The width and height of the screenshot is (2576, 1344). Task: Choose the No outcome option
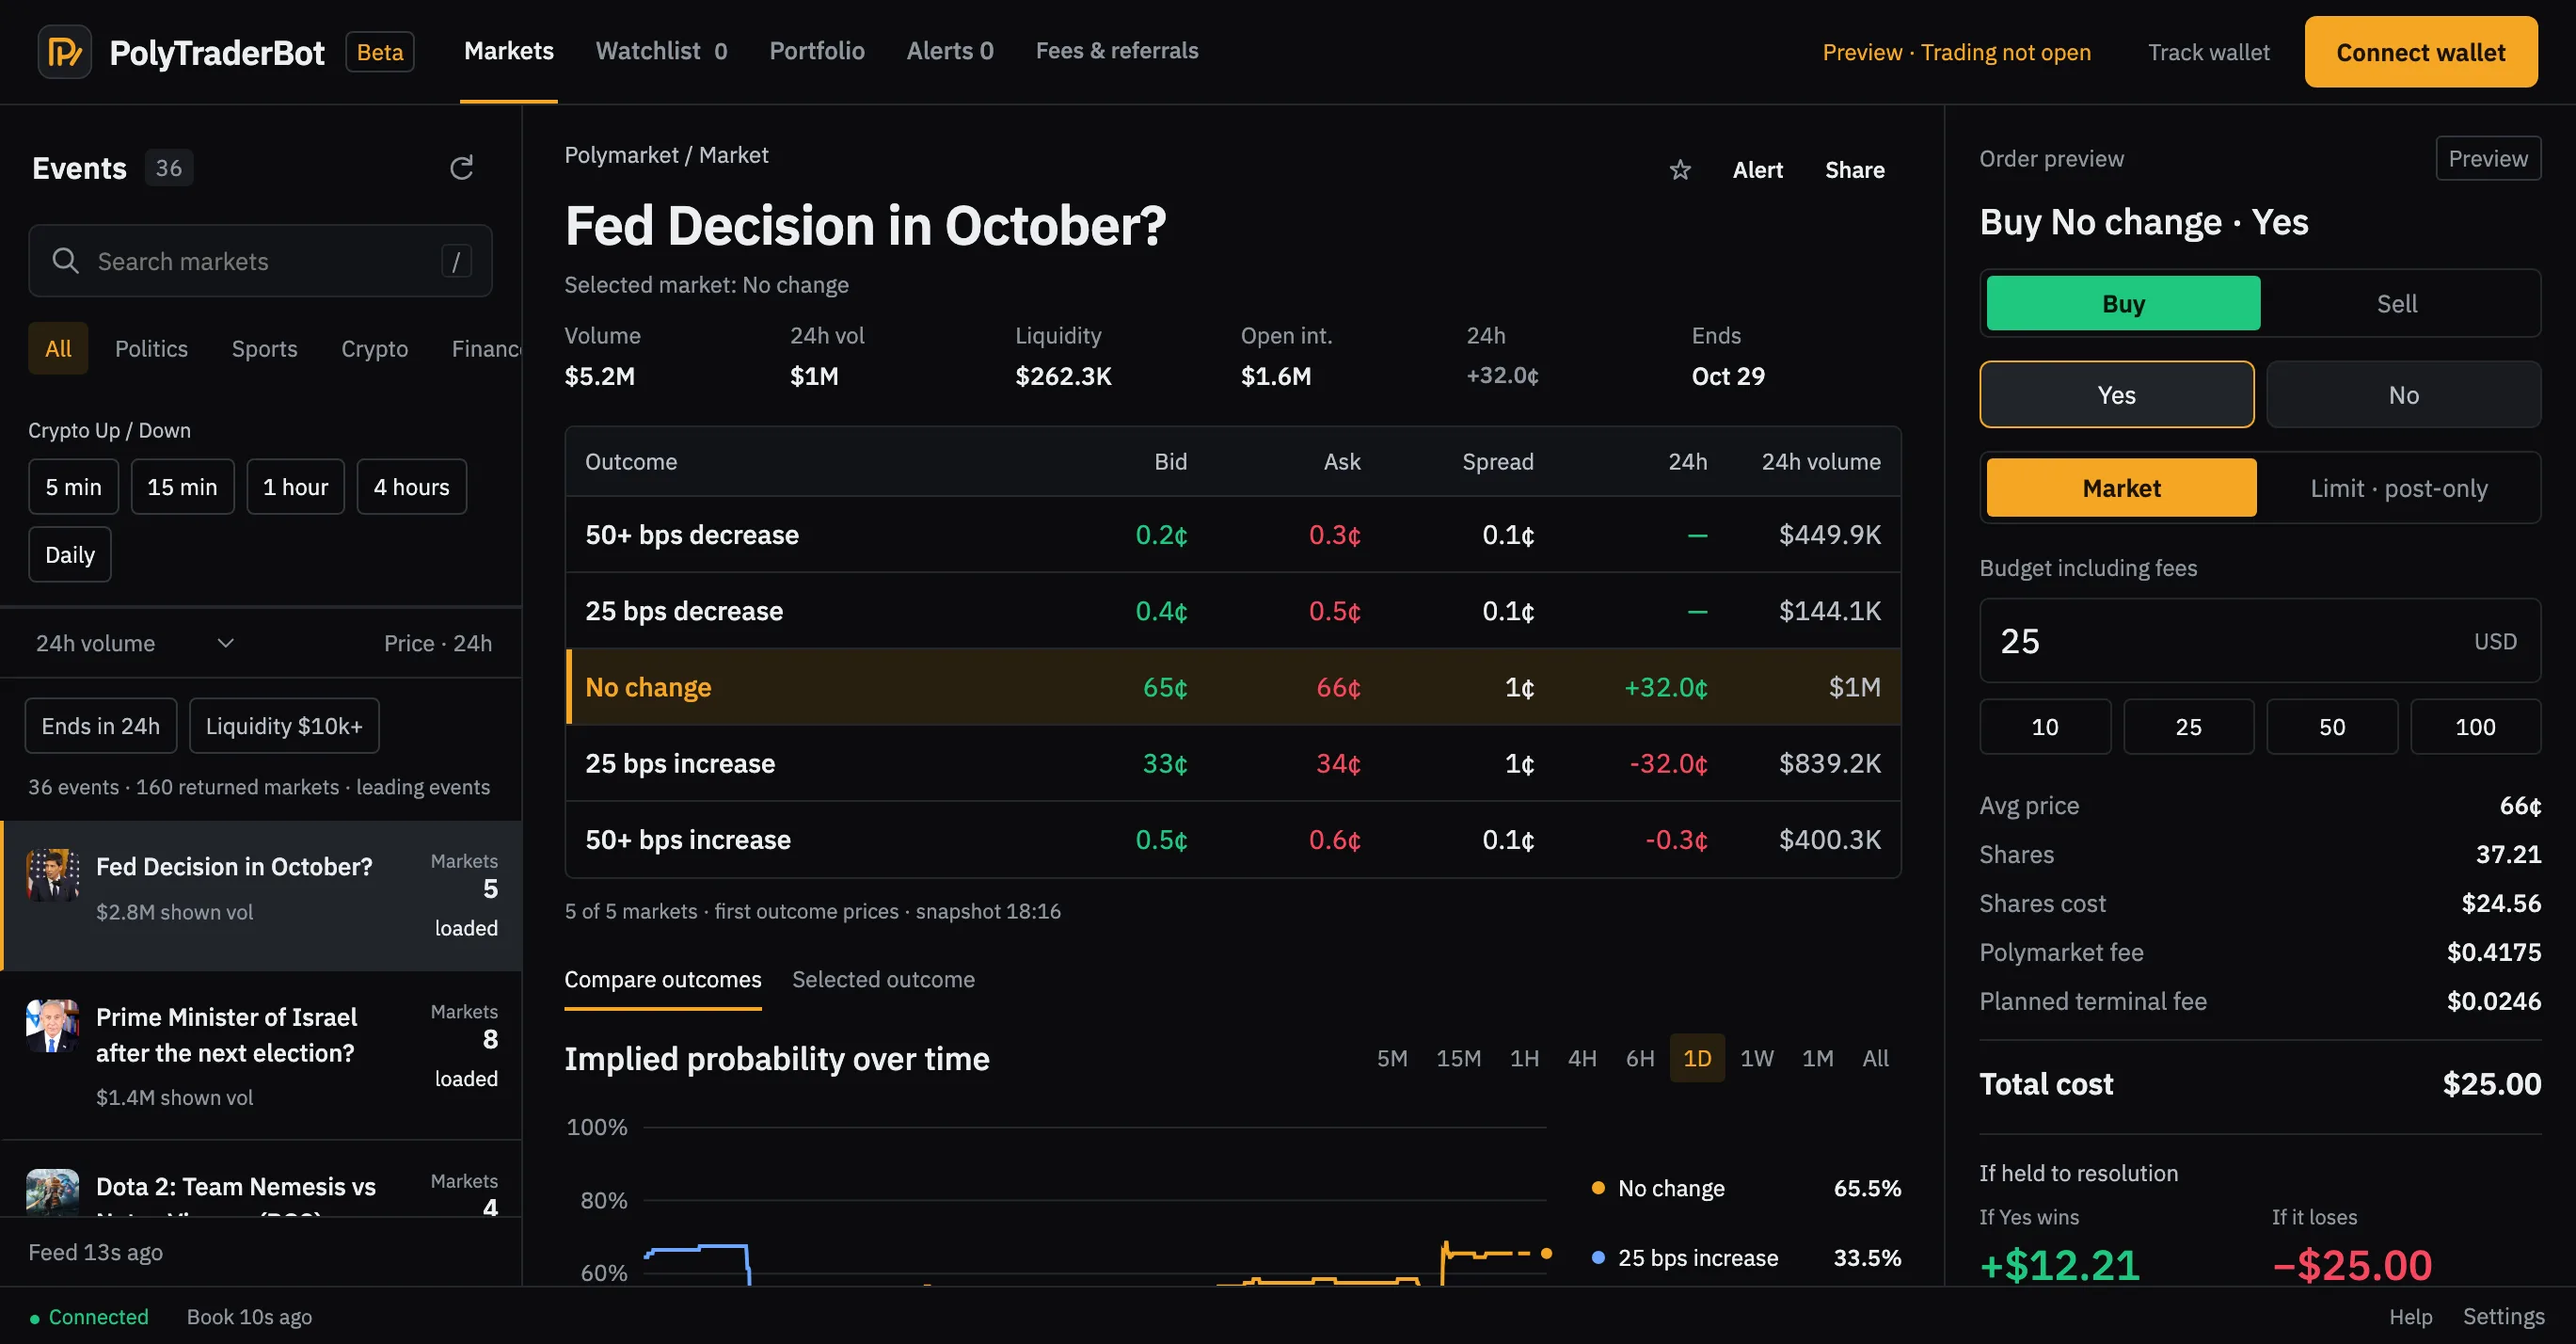pos(2403,395)
